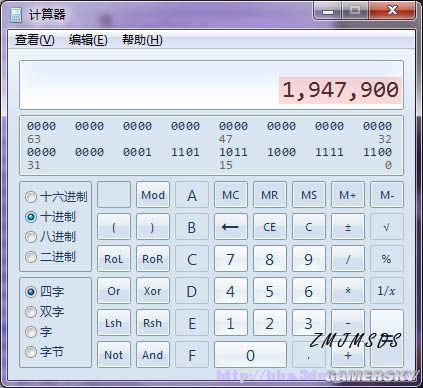Click the plus + operator button
Screen dimensions: 423x388
348,355
